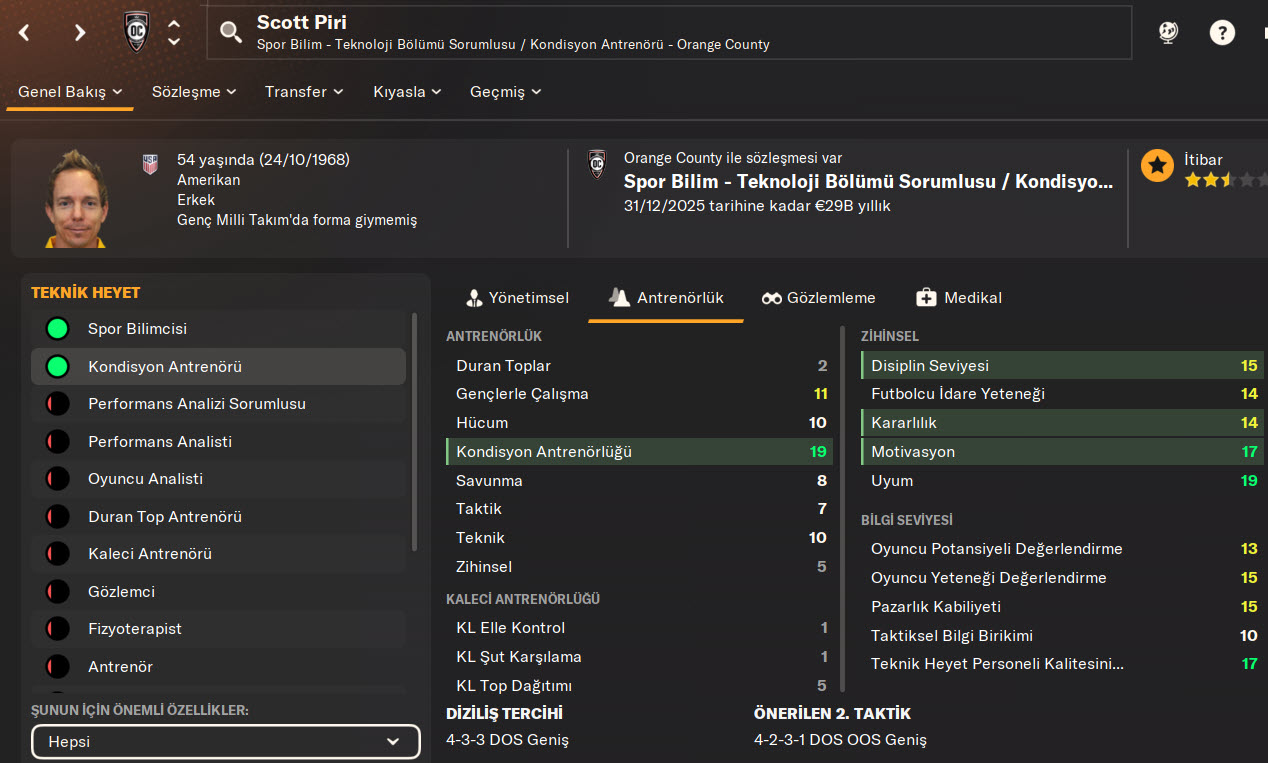
Task: Click the Scott Piri profile photo
Action: coord(77,198)
